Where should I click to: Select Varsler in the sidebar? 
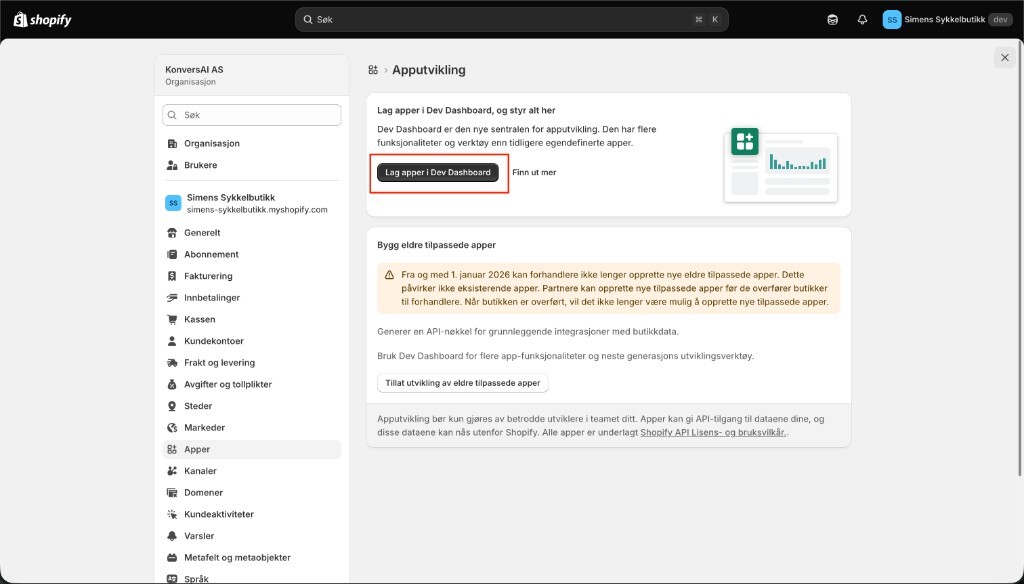click(x=251, y=536)
